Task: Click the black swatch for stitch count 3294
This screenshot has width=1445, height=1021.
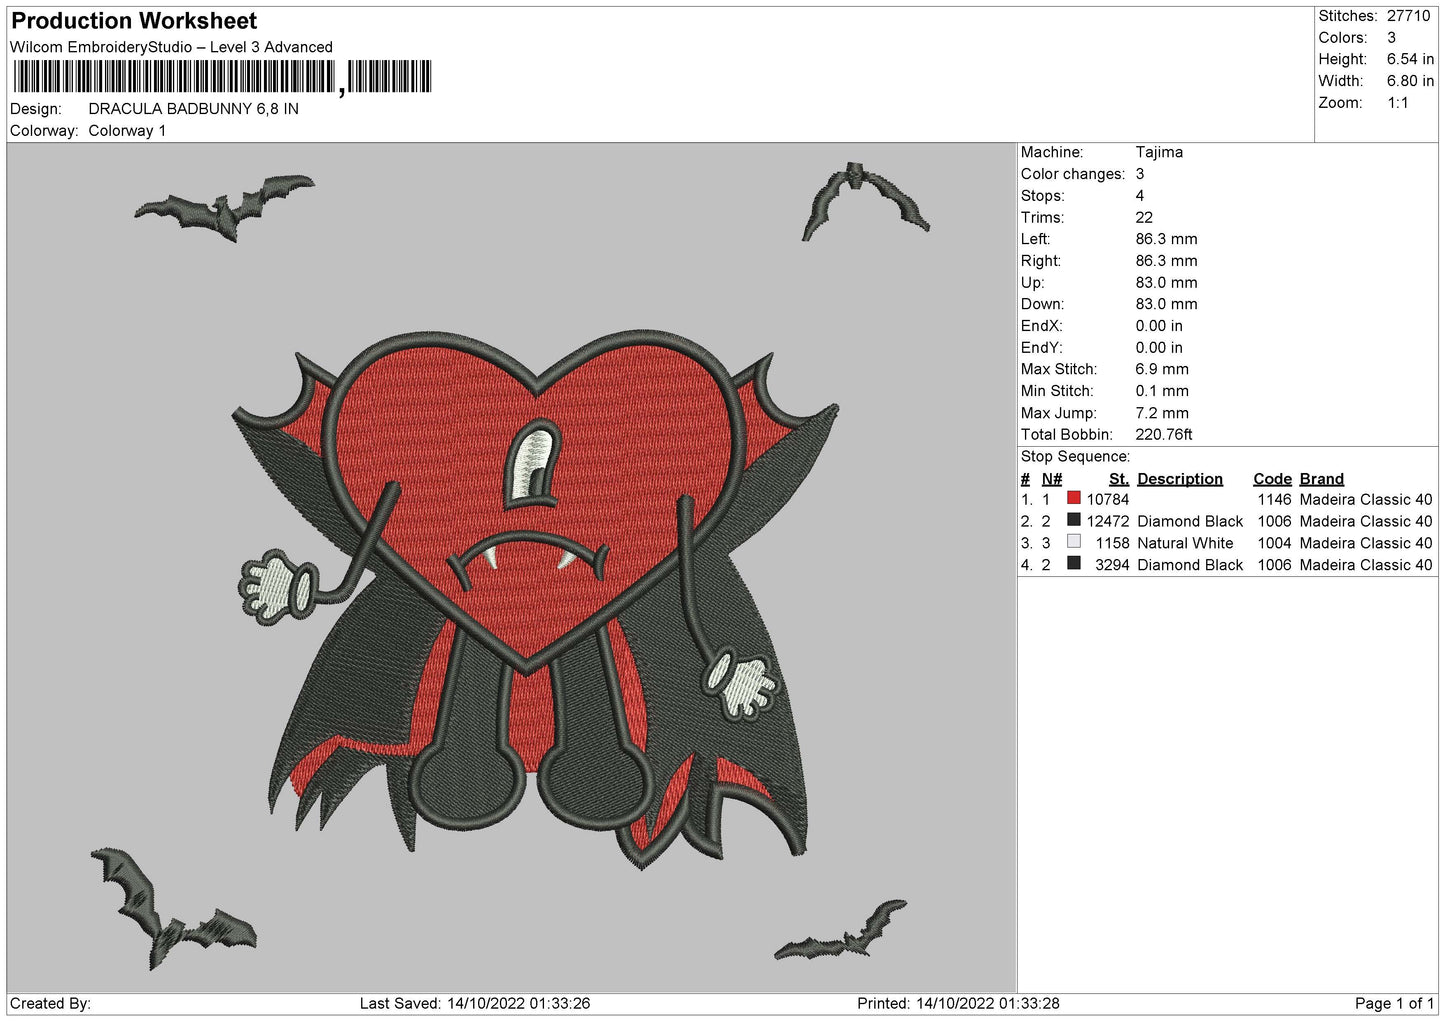Action: [1074, 564]
